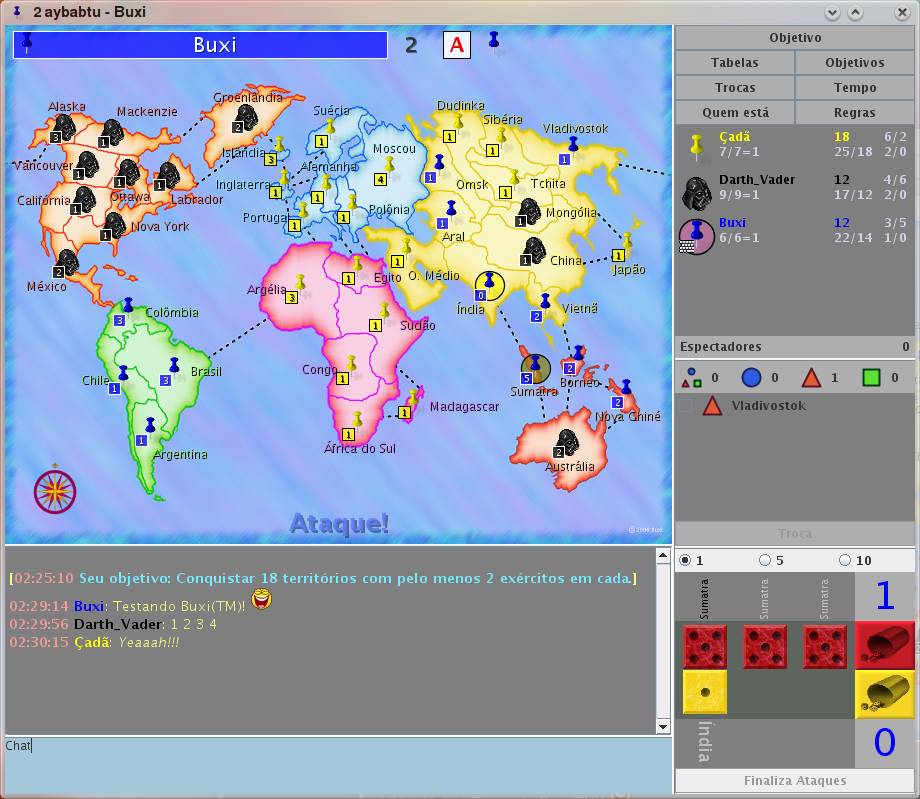Click the compass rose on the map
920x799 pixels.
pos(55,491)
